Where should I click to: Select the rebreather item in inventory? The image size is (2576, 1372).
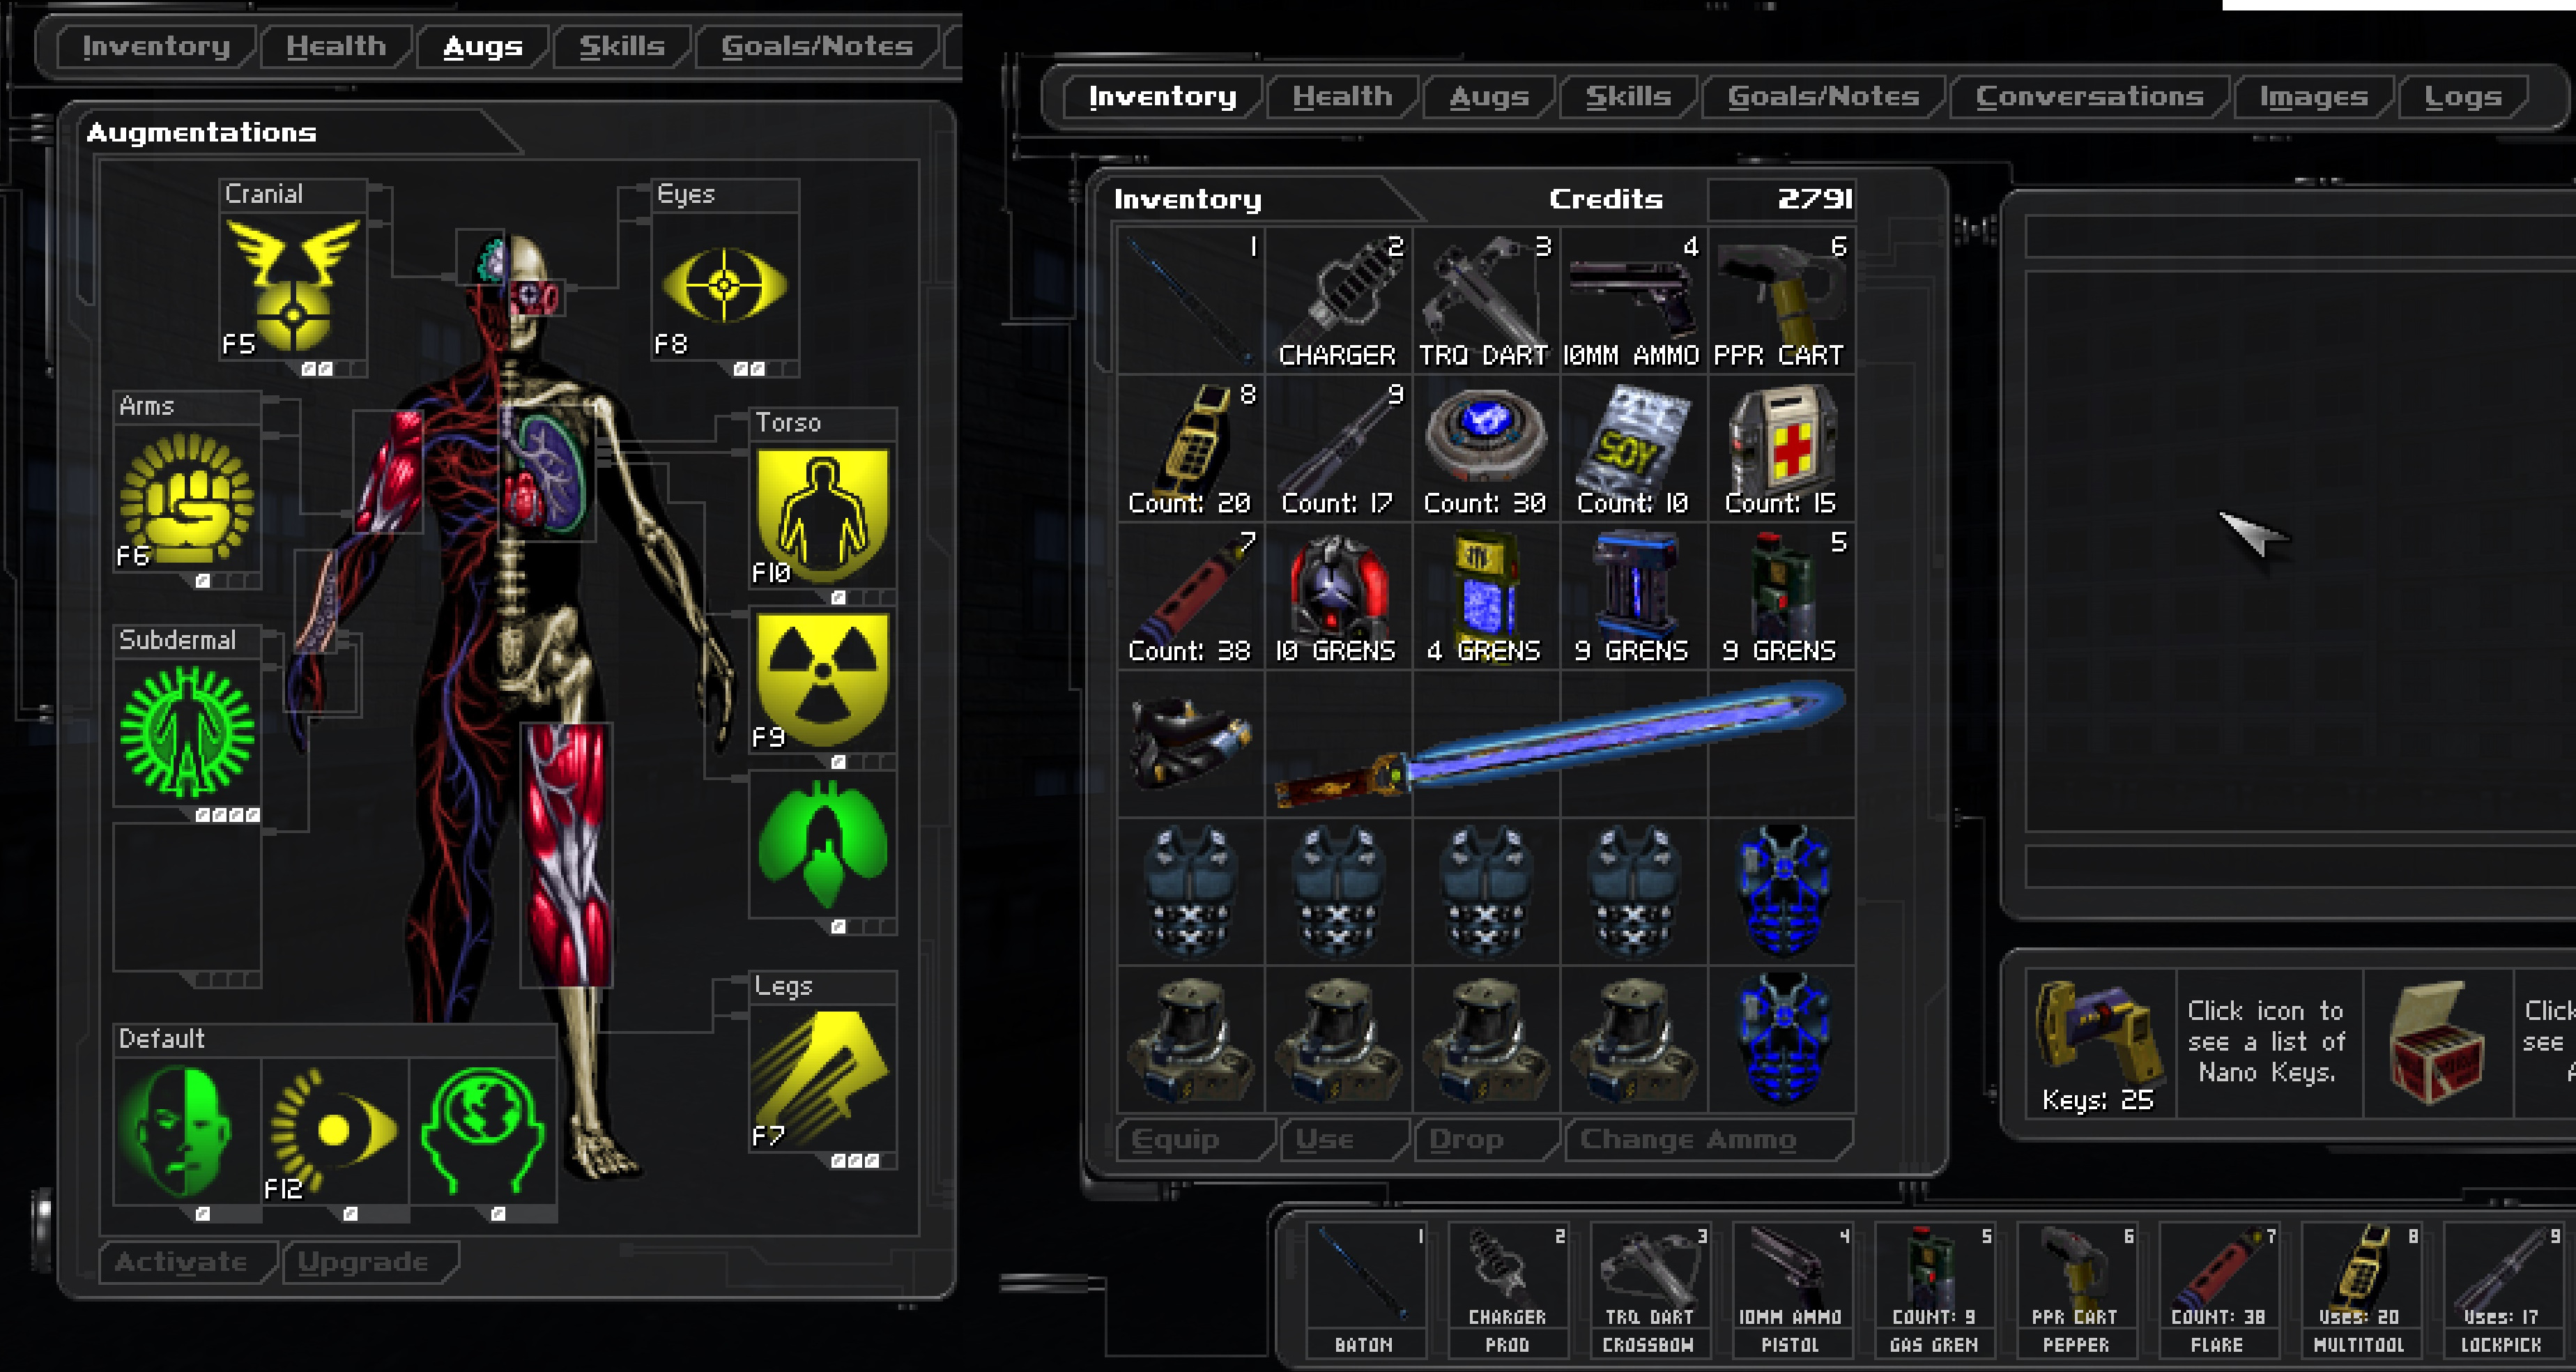(x=1191, y=744)
